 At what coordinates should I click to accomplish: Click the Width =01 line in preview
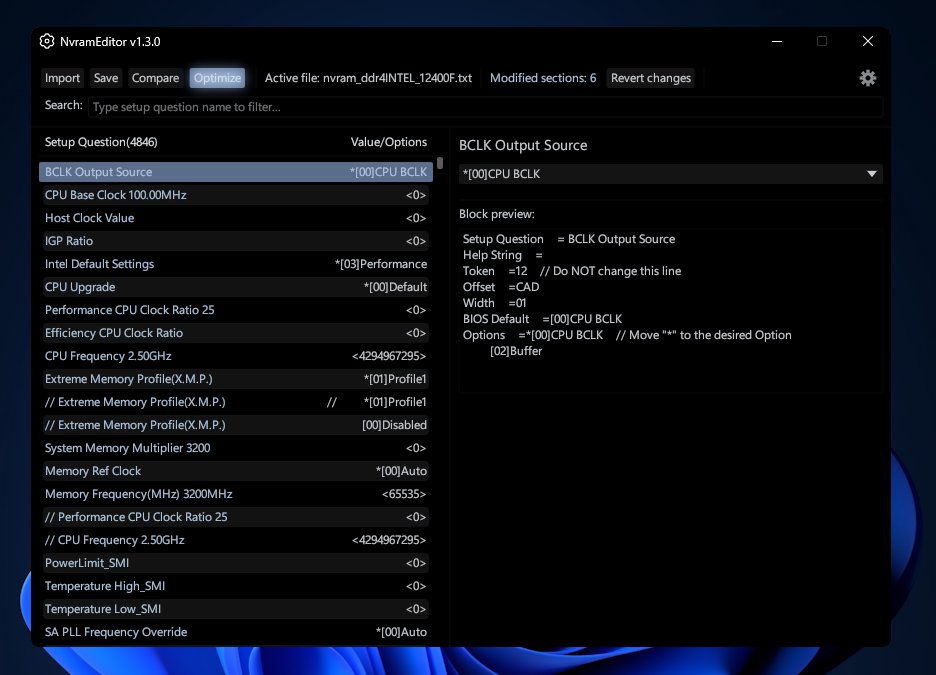pyautogui.click(x=494, y=303)
